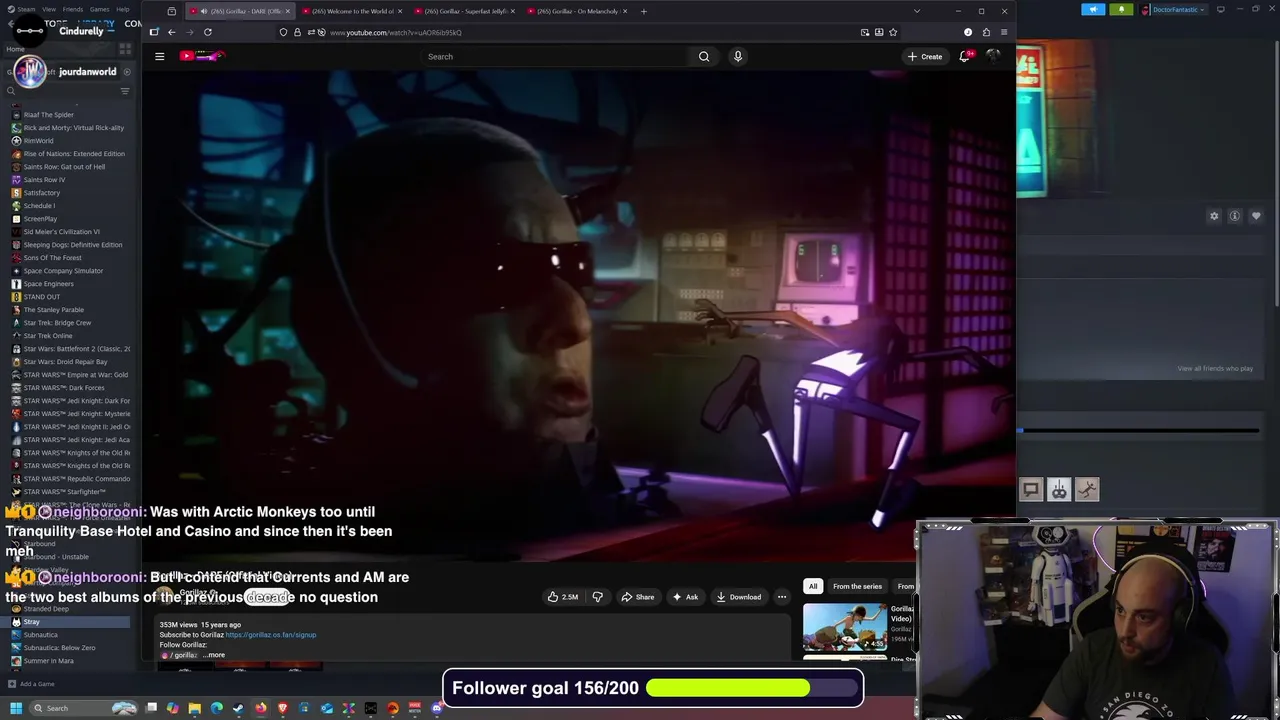Open Discord from the taskbar

tap(436, 708)
